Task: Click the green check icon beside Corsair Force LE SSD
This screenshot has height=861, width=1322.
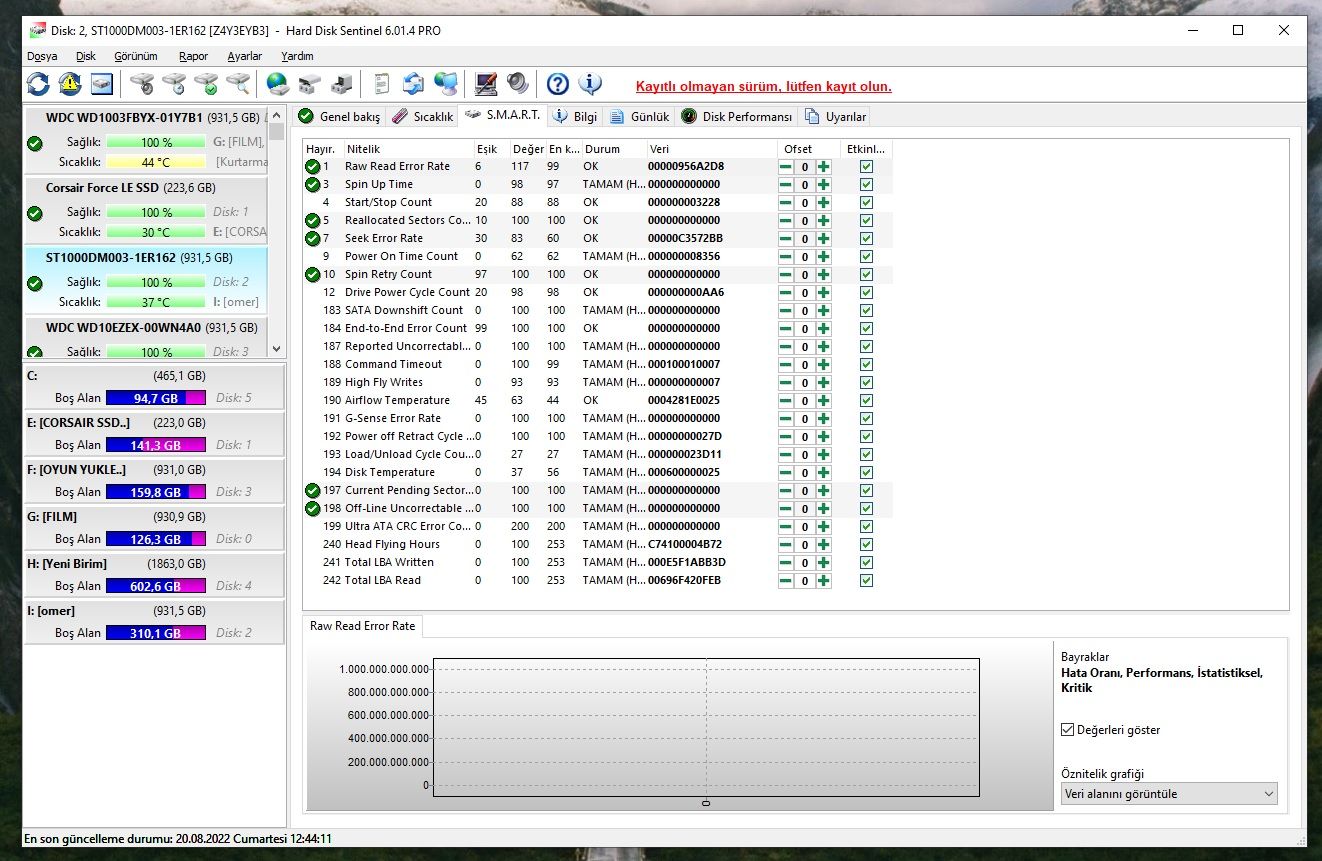Action: [x=35, y=213]
